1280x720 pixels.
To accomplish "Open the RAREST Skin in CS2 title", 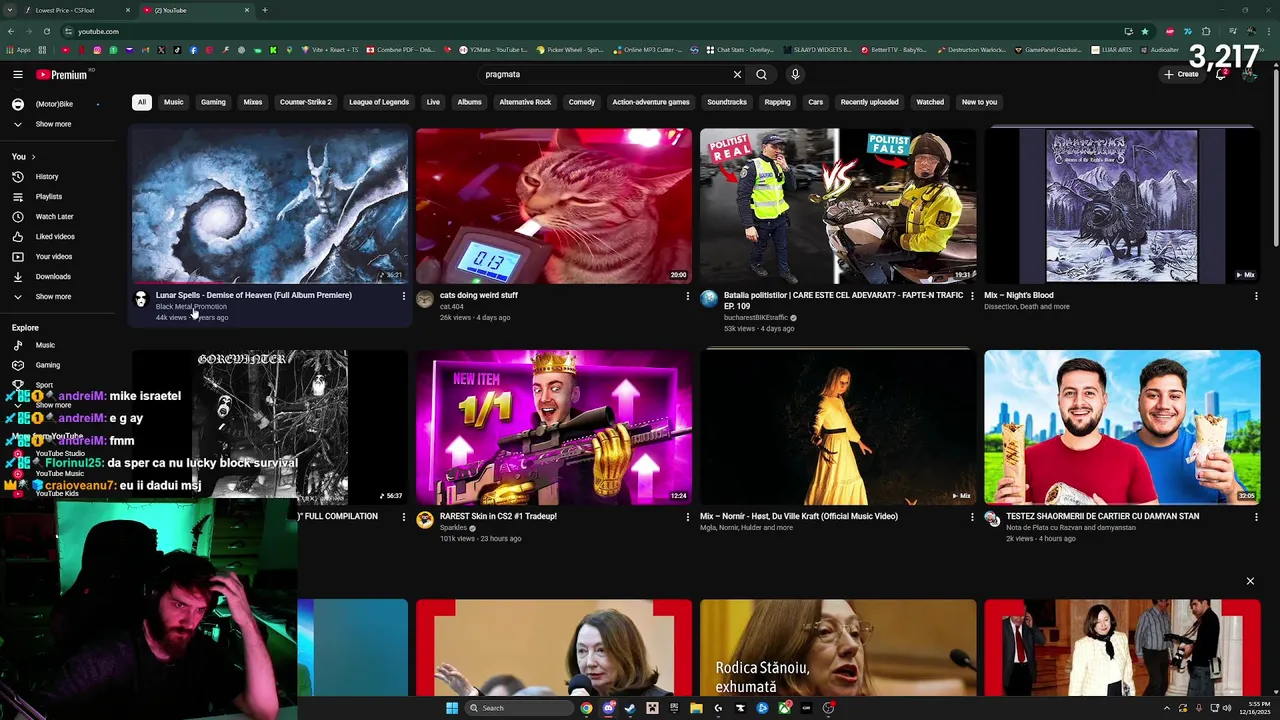I will (x=498, y=516).
